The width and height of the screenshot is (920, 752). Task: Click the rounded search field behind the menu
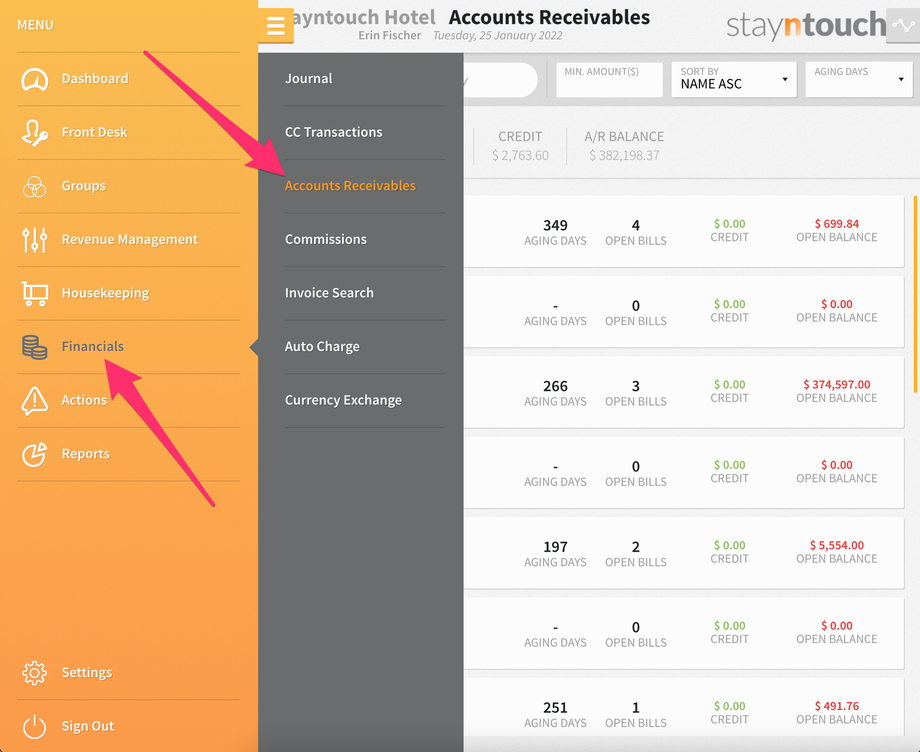pyautogui.click(x=500, y=80)
